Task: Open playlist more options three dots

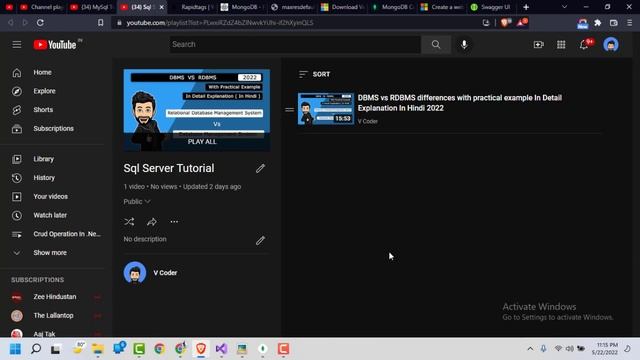Action: point(174,222)
